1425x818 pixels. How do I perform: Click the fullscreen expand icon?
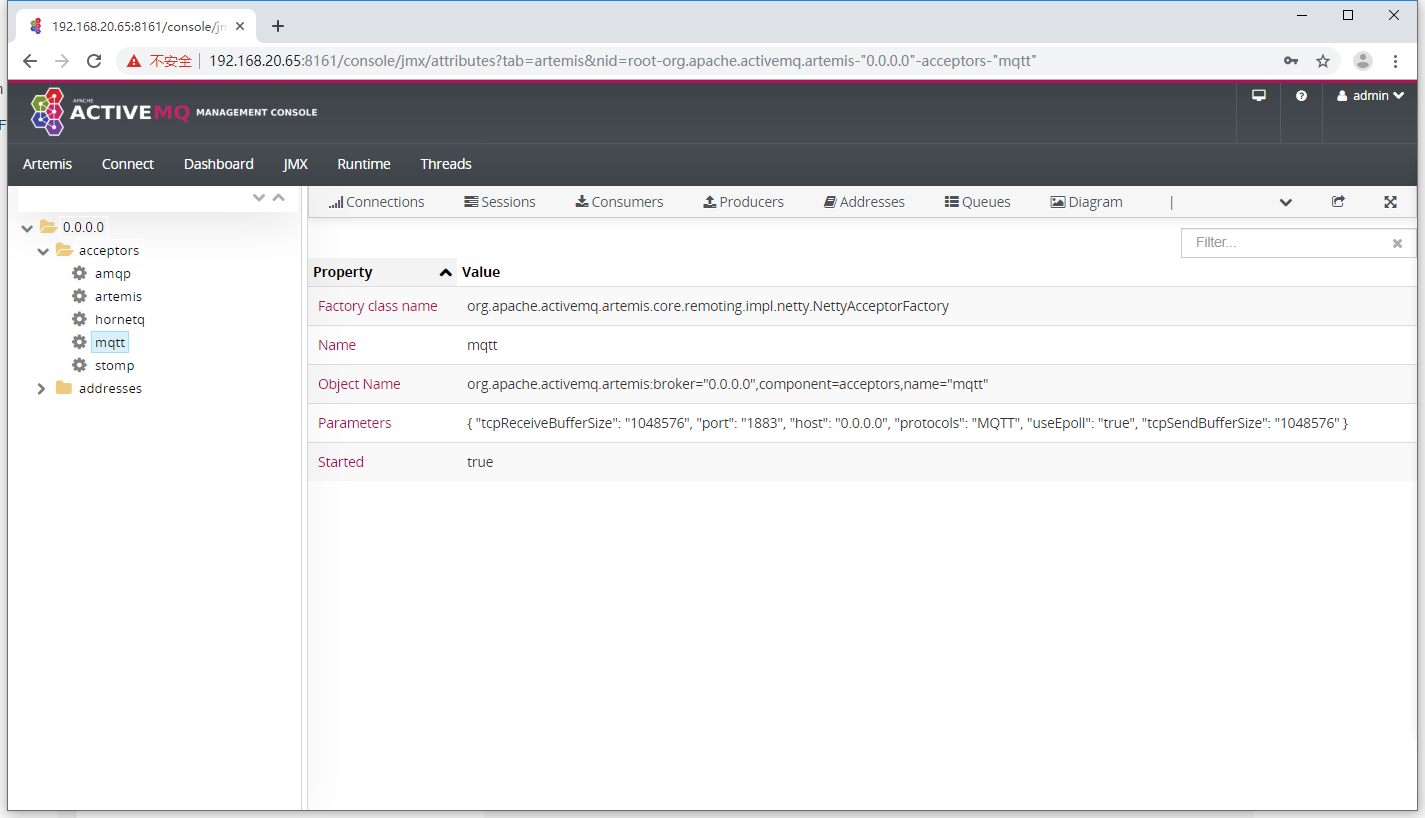click(1390, 201)
